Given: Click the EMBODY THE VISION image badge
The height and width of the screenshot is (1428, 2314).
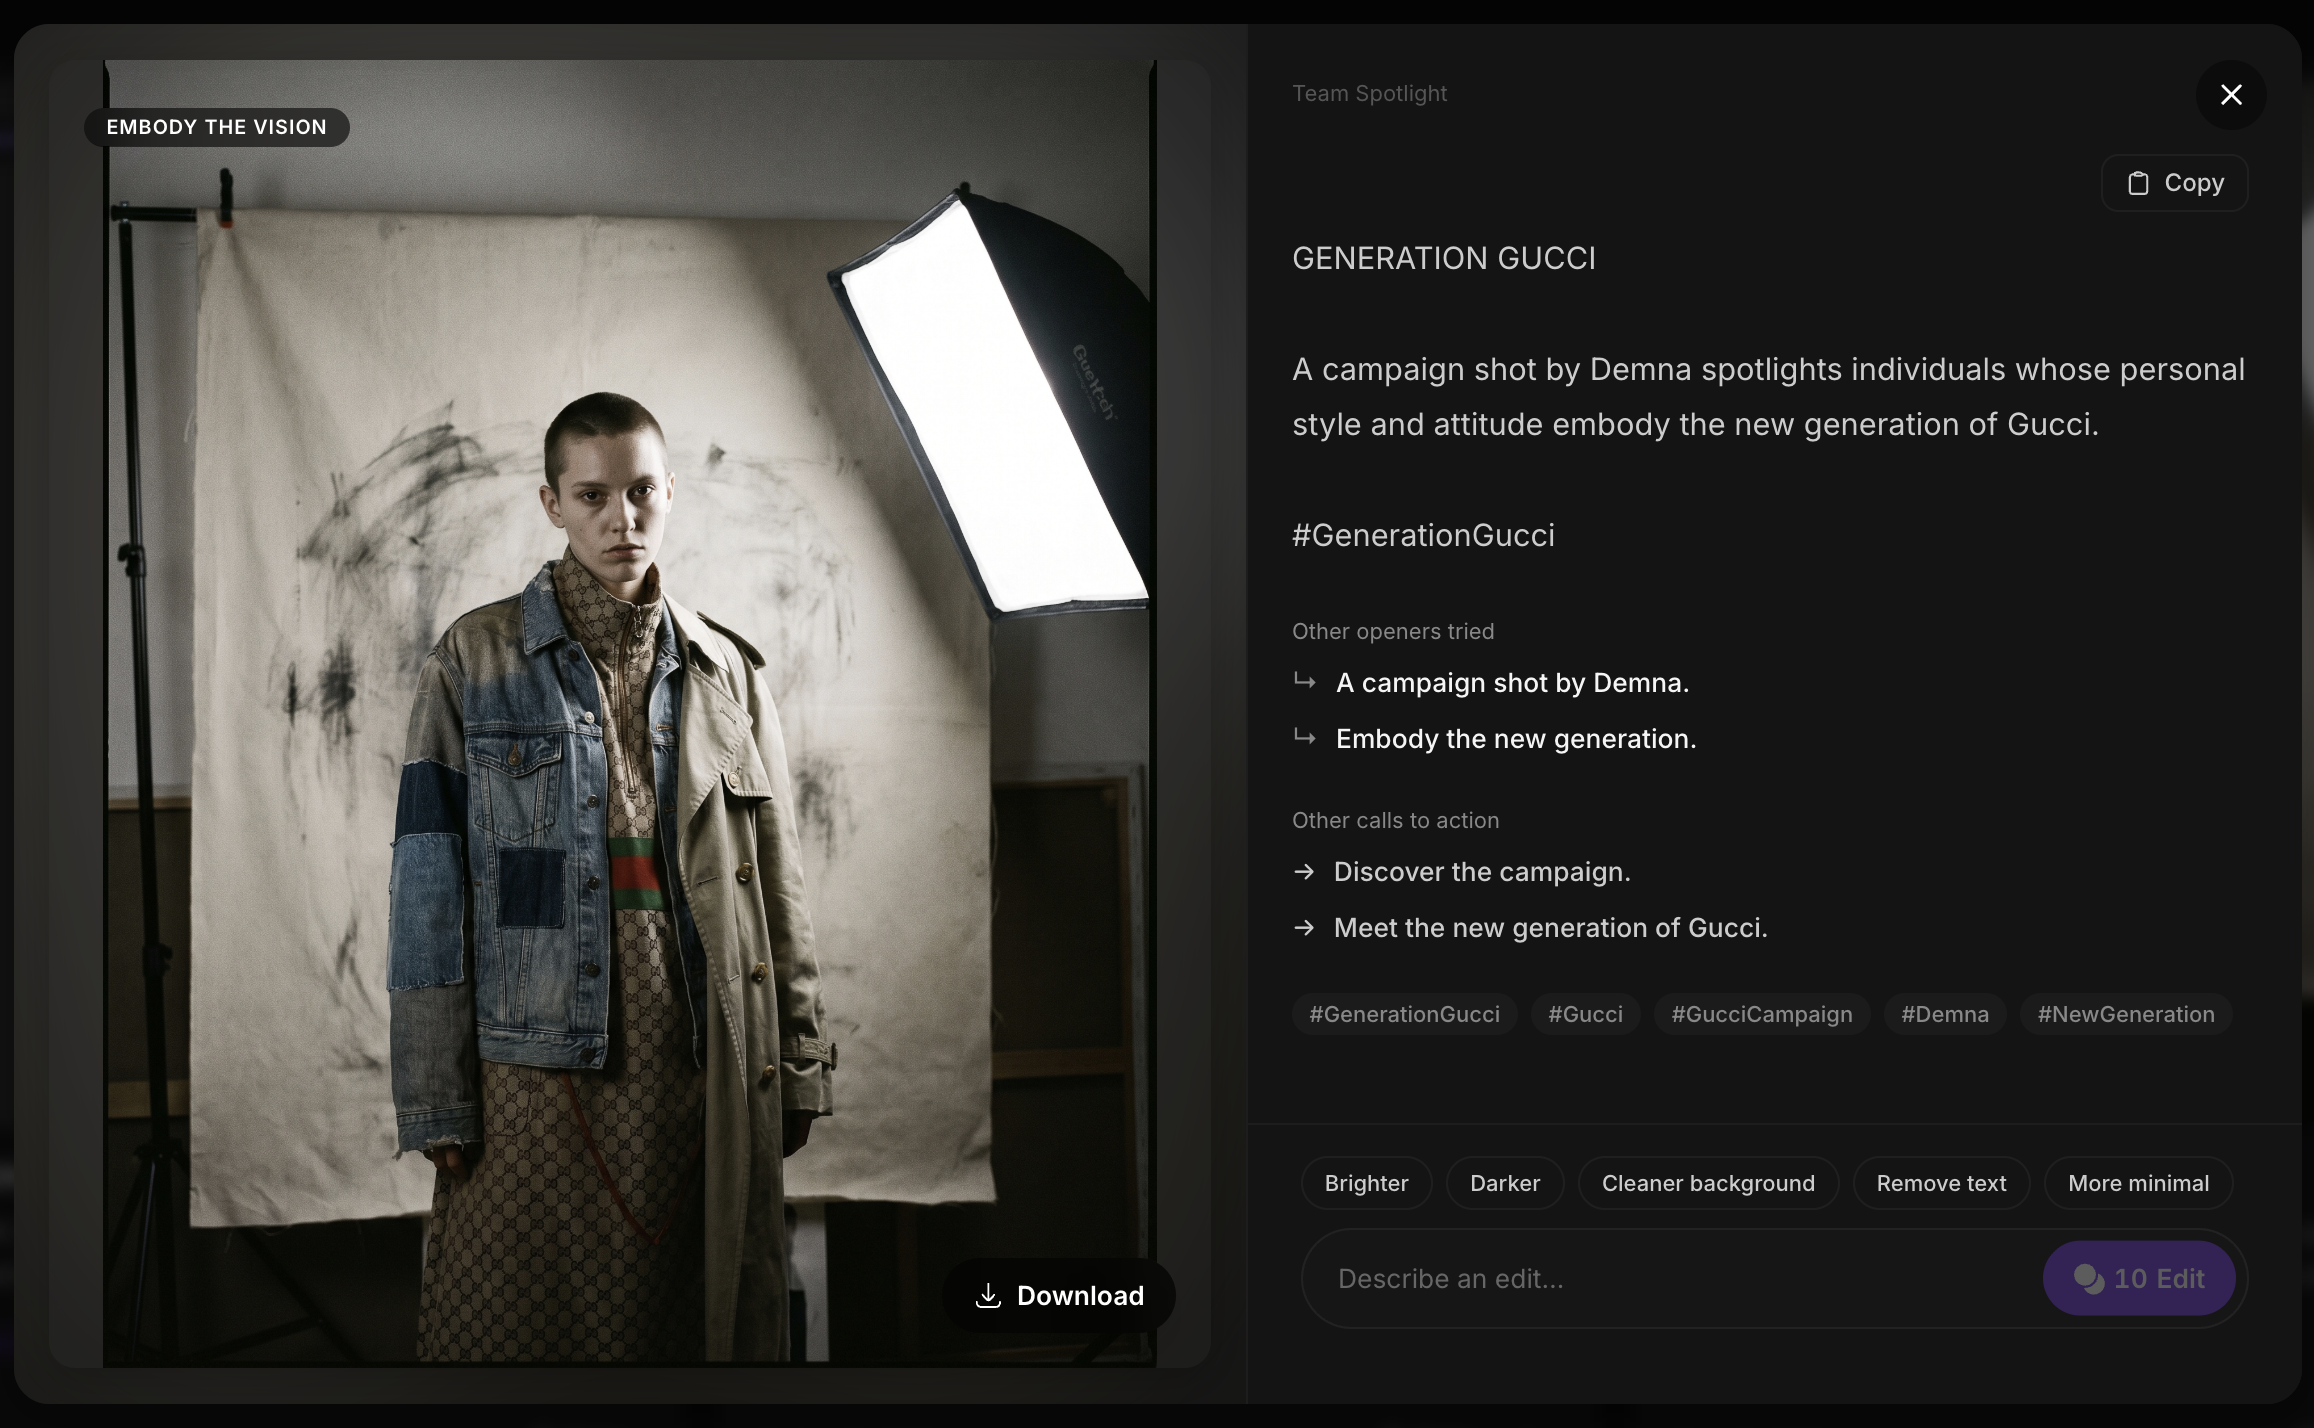Looking at the screenshot, I should [x=217, y=127].
